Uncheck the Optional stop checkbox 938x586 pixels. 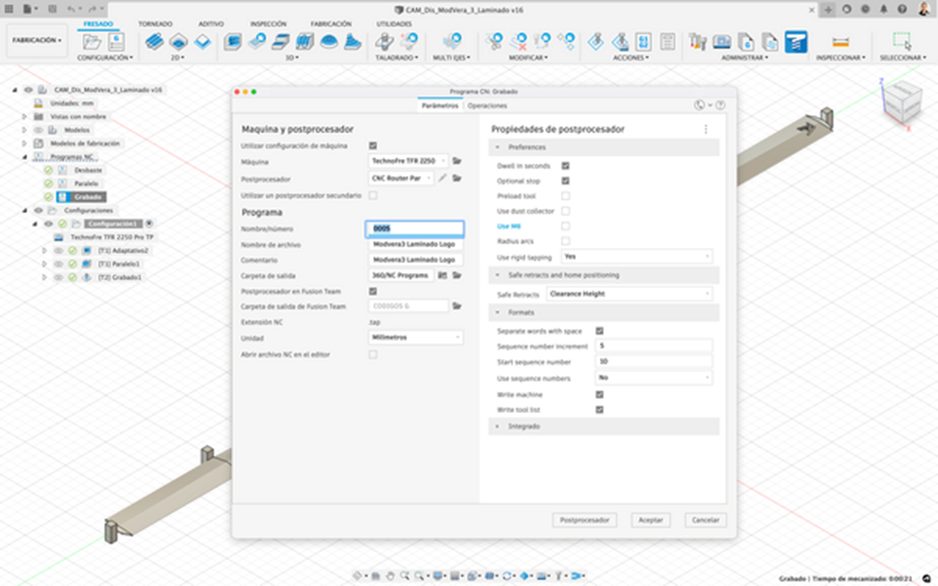(565, 181)
